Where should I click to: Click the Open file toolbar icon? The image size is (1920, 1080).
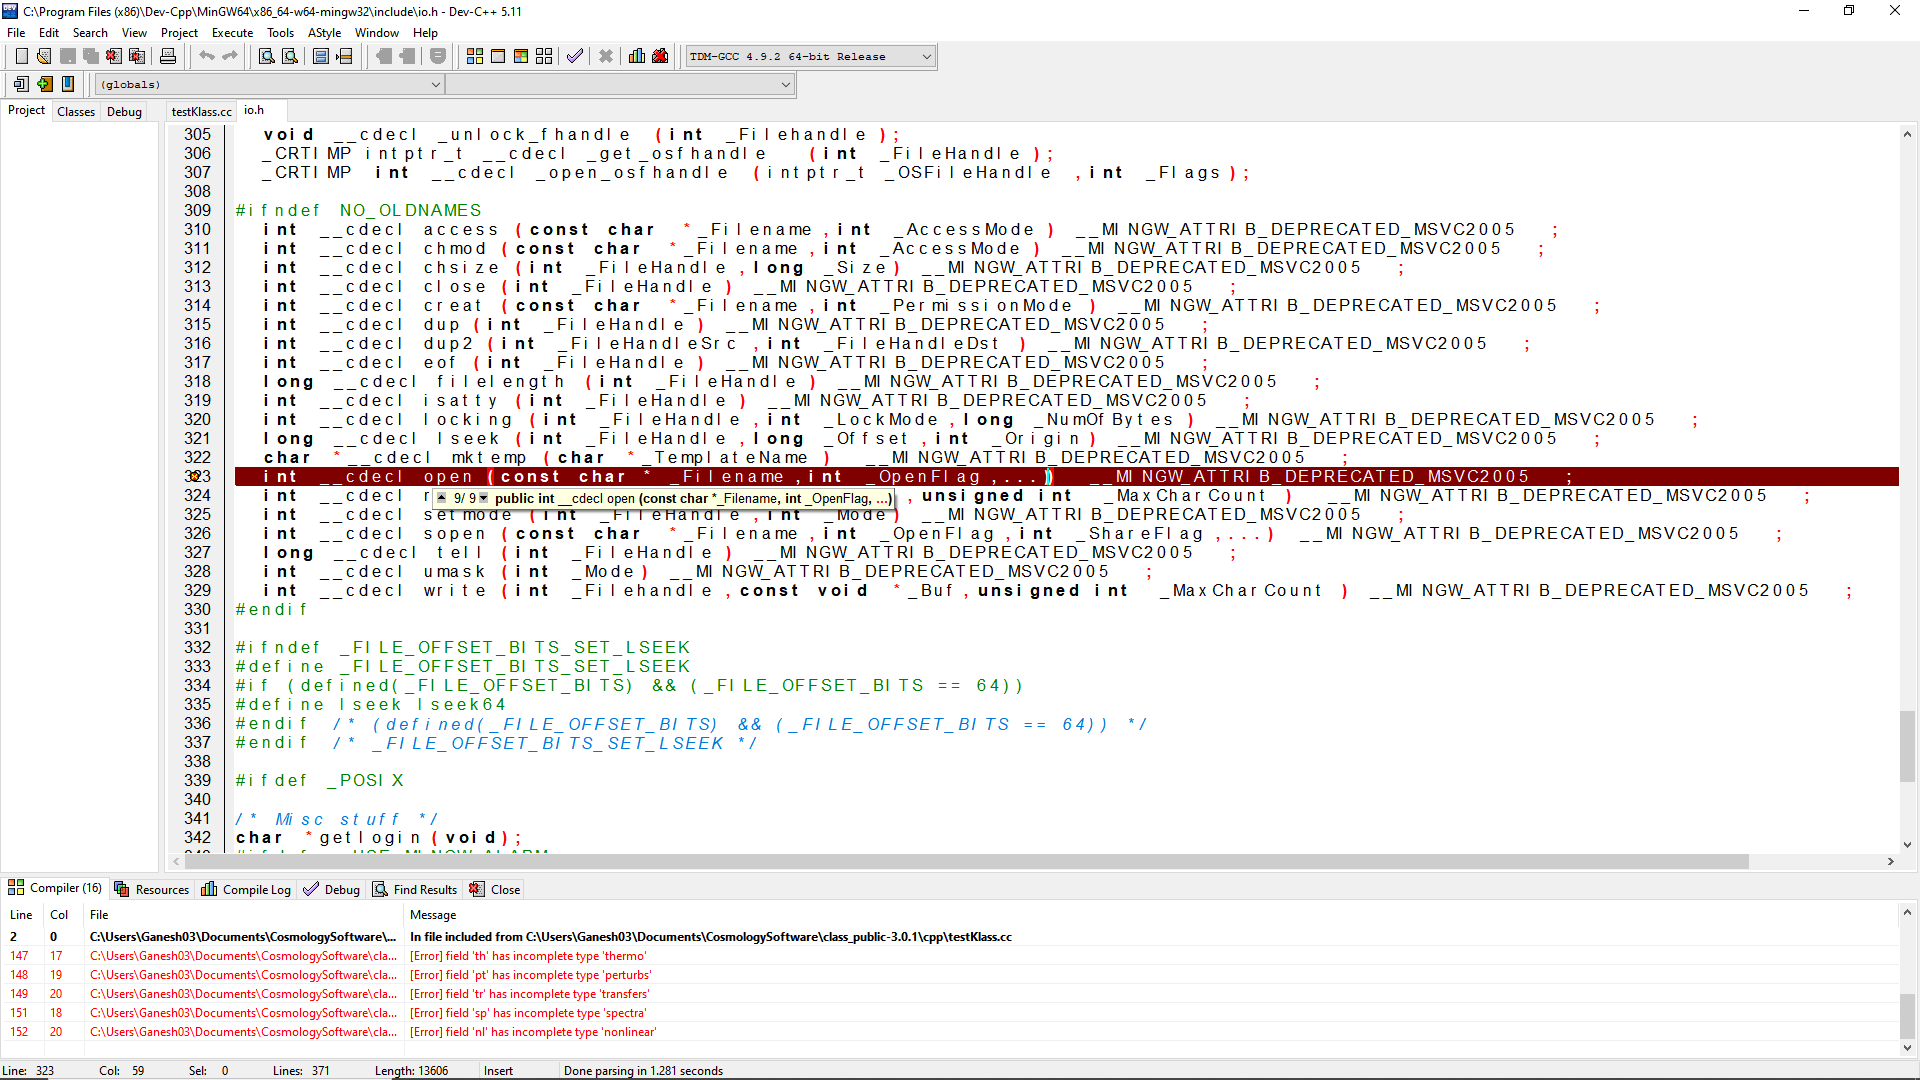pyautogui.click(x=44, y=56)
